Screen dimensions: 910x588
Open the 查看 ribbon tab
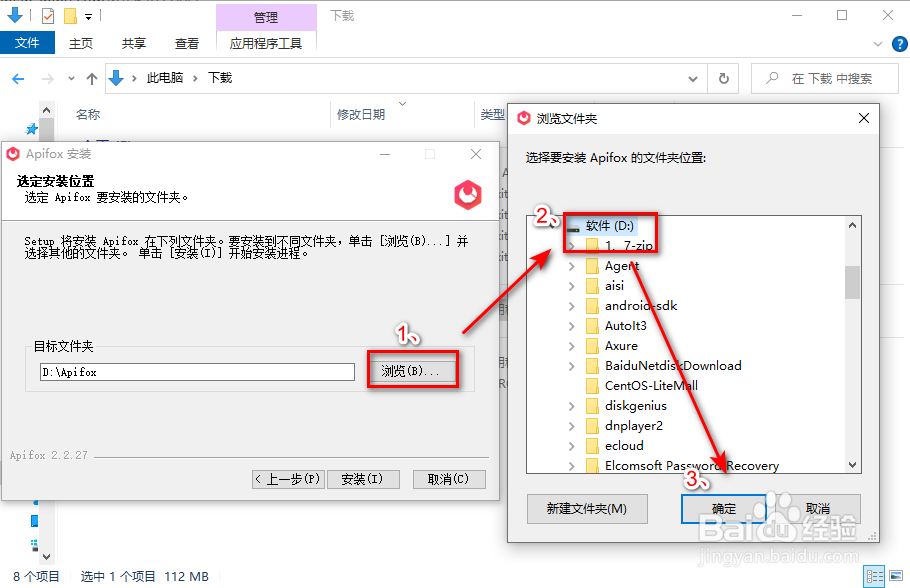186,43
